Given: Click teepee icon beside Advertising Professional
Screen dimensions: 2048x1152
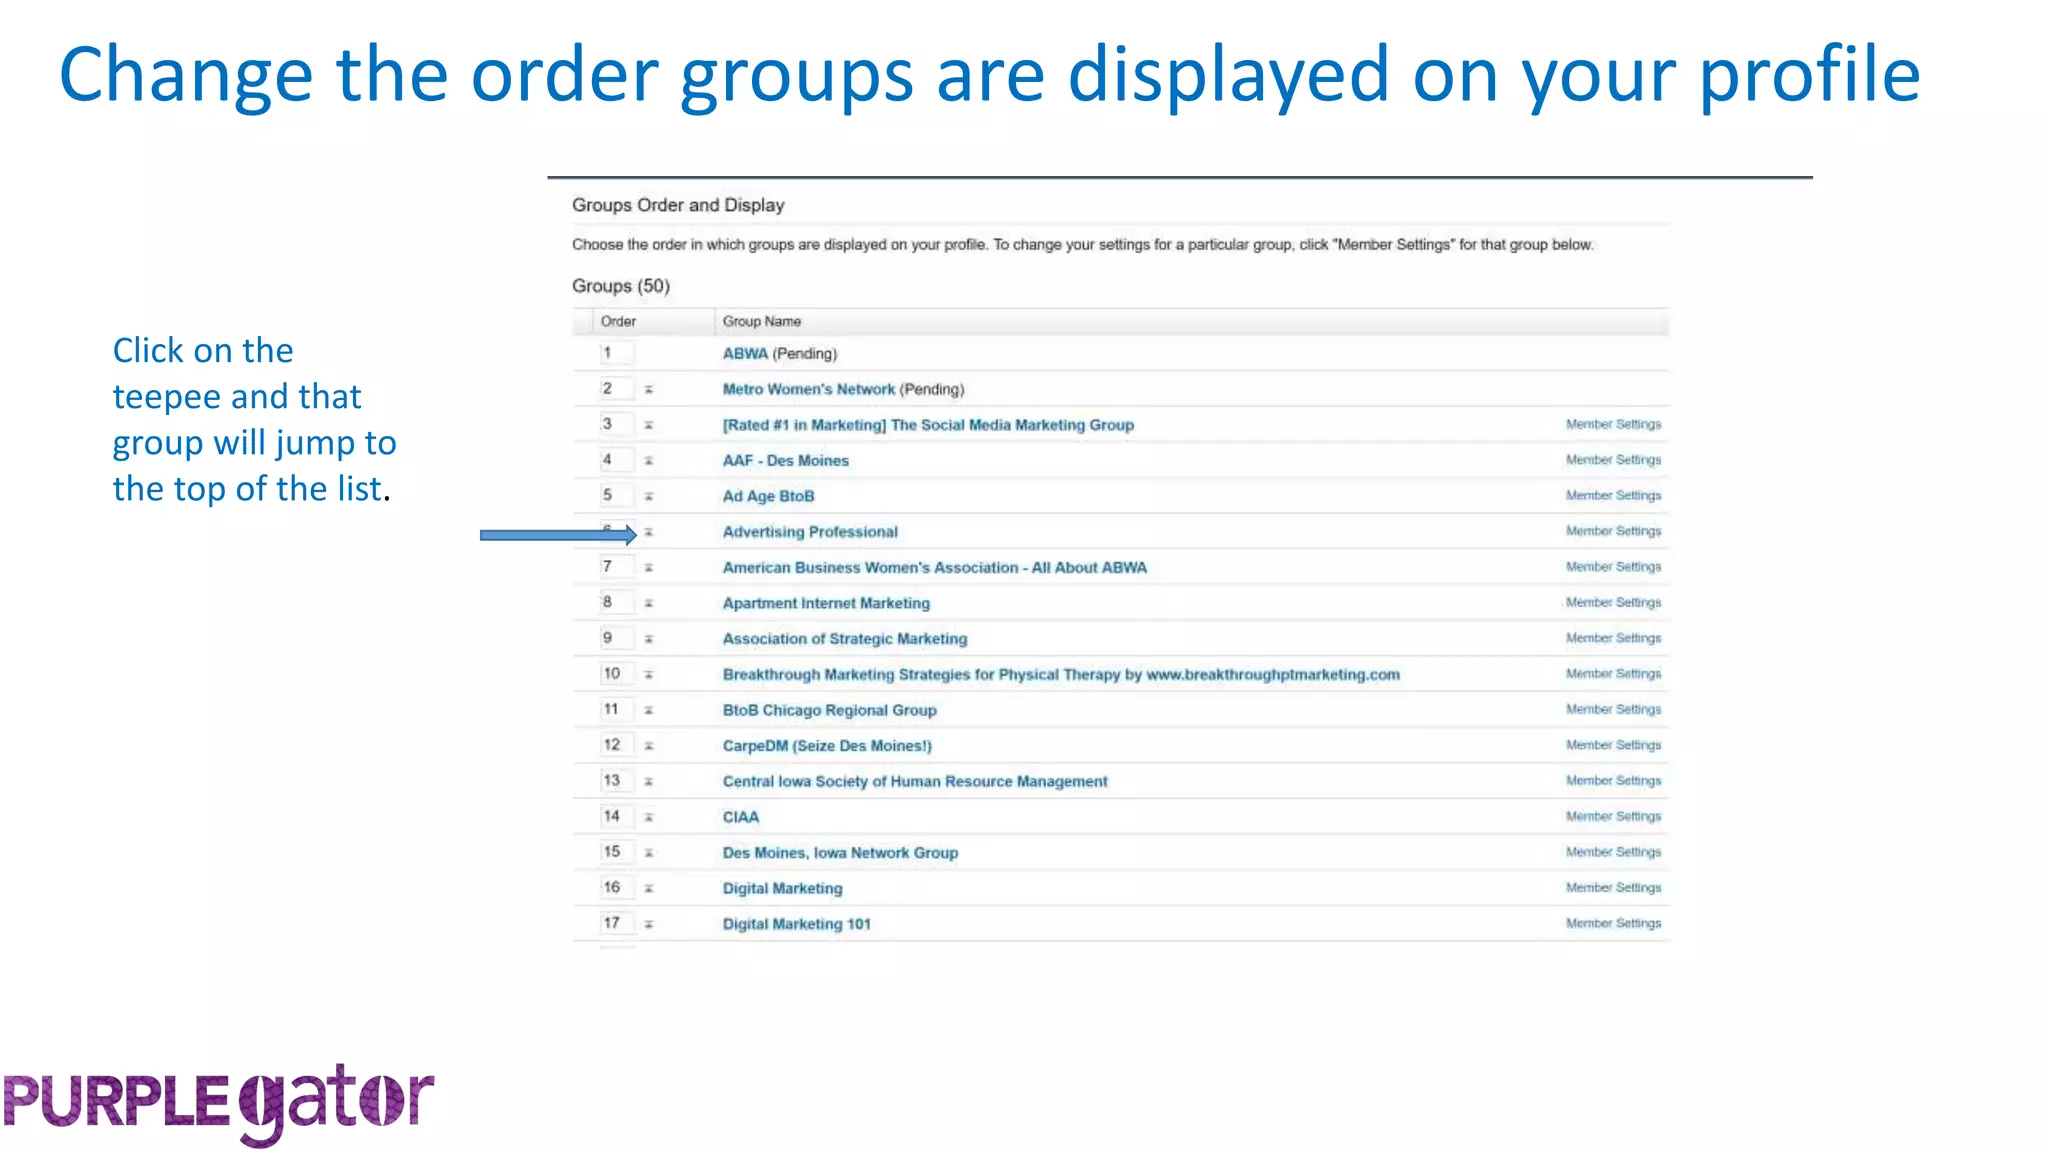Looking at the screenshot, I should [648, 532].
